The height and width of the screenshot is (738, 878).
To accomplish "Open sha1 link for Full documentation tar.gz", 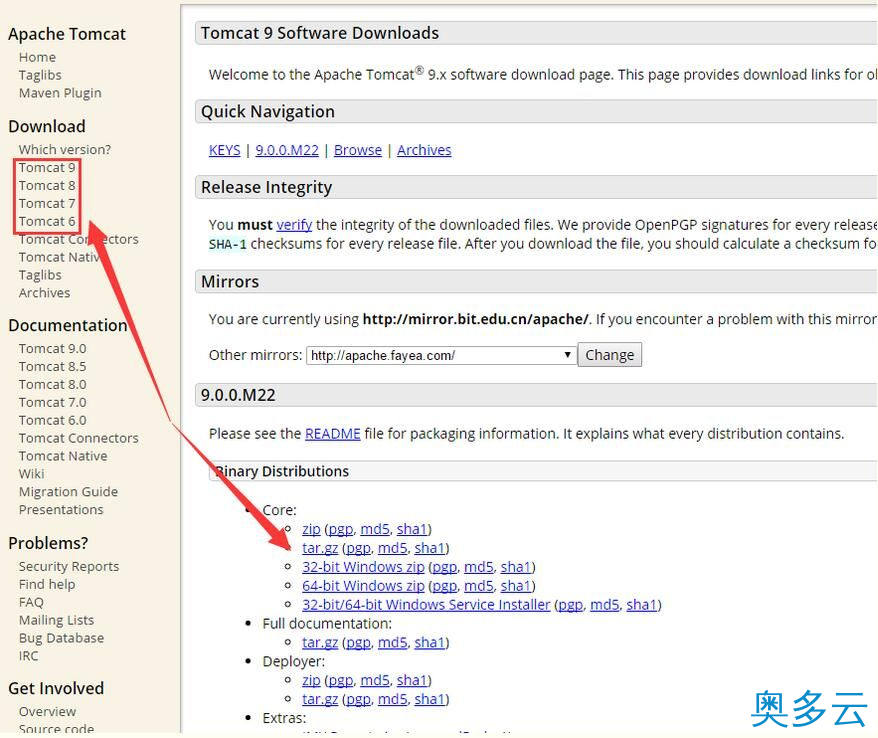I will [x=429, y=642].
